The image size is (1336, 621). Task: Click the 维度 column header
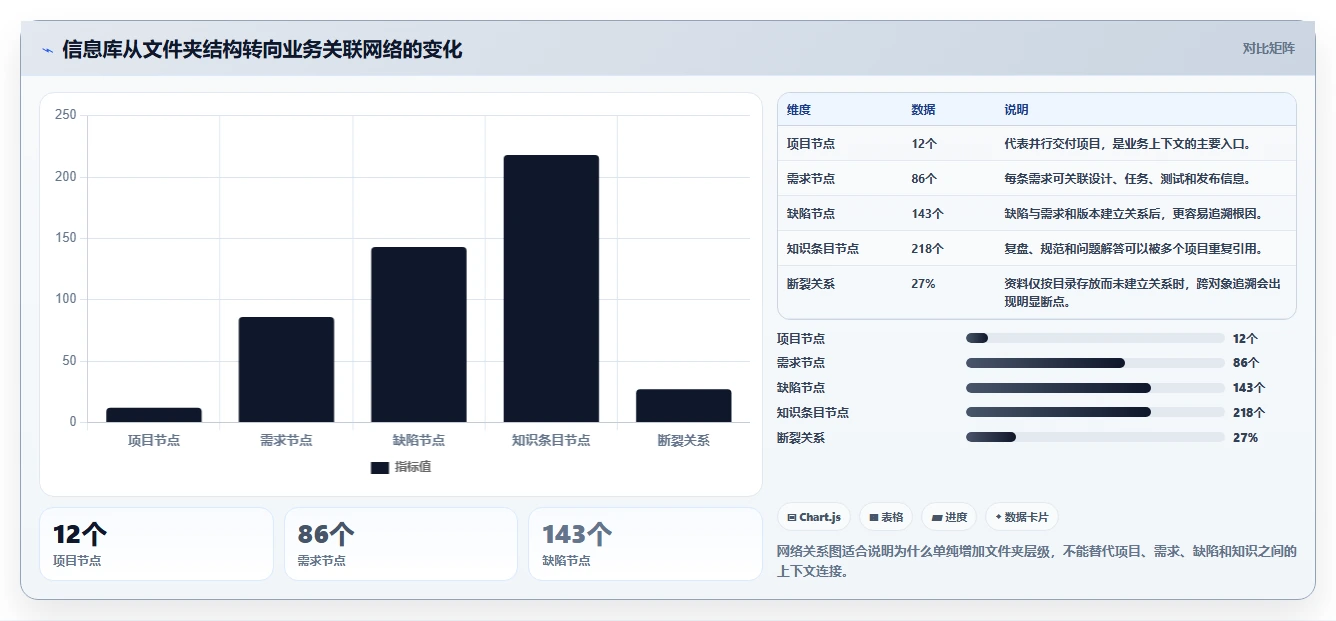click(x=799, y=110)
